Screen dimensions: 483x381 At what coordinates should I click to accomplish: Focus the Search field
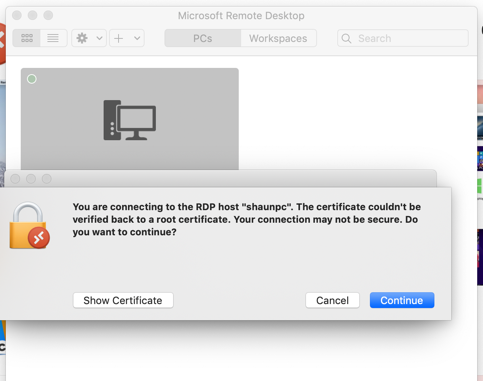[x=403, y=38]
